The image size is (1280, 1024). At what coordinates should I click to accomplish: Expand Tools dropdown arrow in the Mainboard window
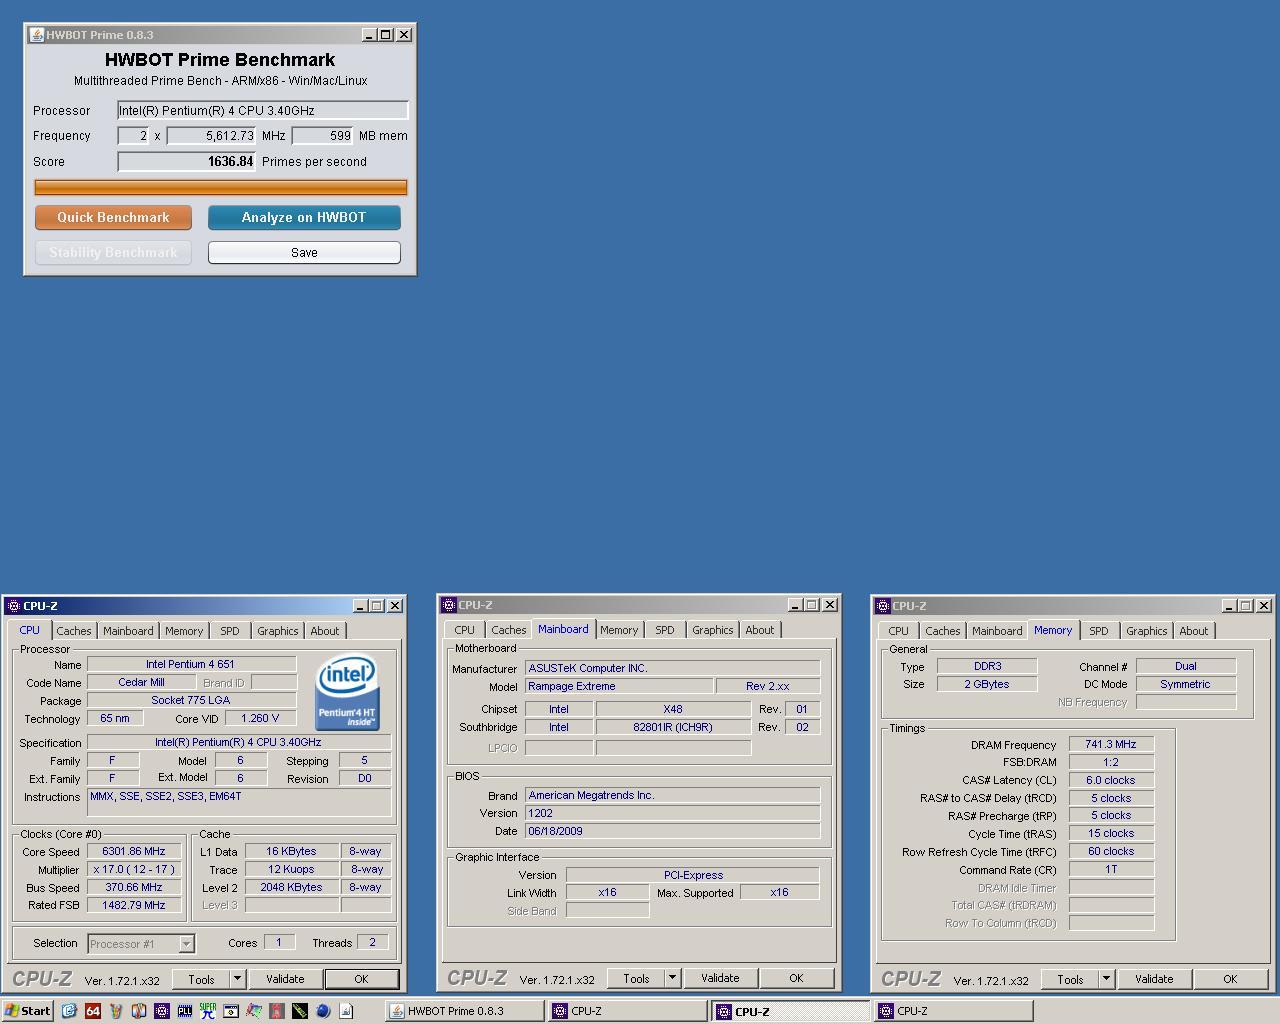(x=673, y=978)
